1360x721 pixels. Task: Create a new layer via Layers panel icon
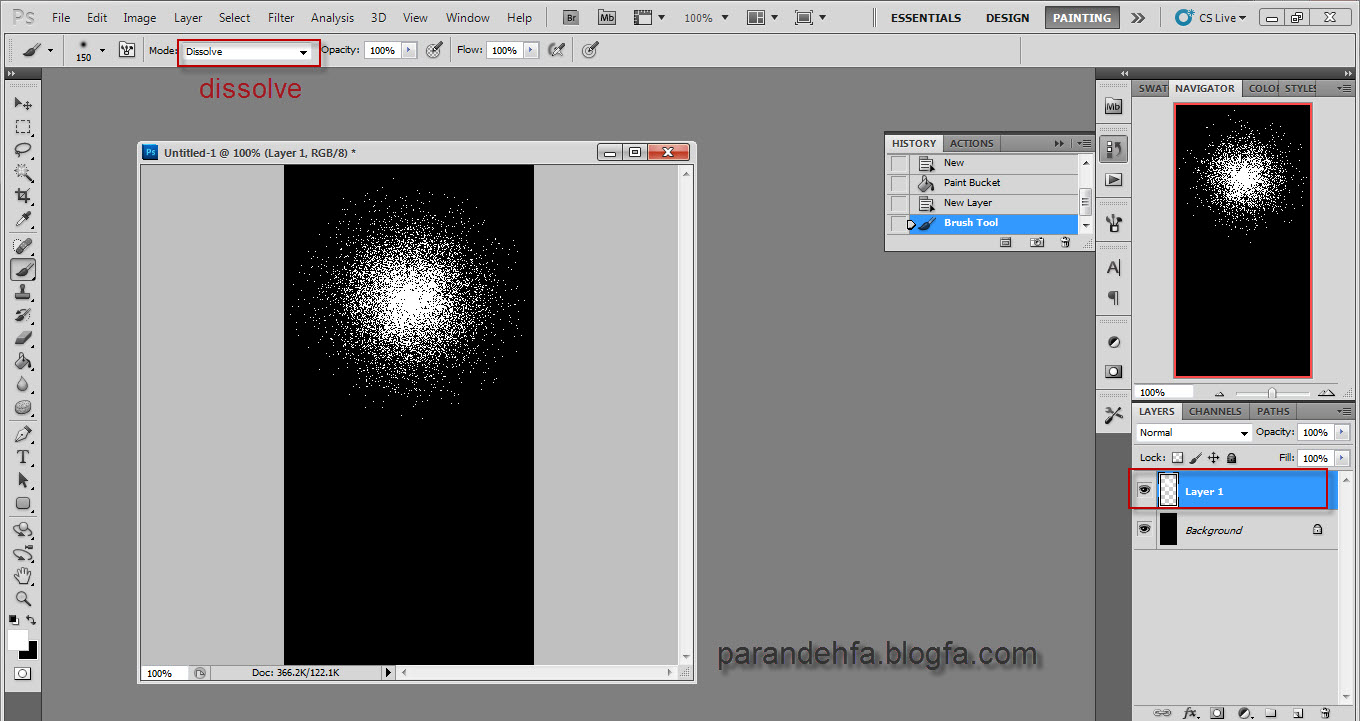(x=1297, y=713)
